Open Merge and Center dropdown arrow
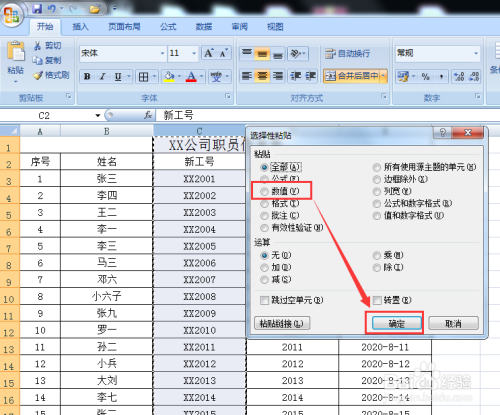Screen dimensions: 500x415 point(383,76)
